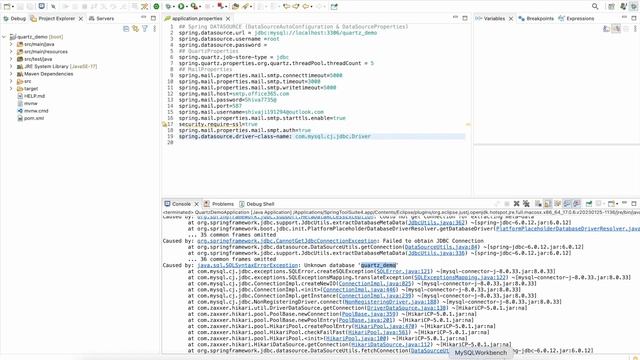
Task: Click the magnifier search icon at top right
Action: pyautogui.click(x=595, y=7)
